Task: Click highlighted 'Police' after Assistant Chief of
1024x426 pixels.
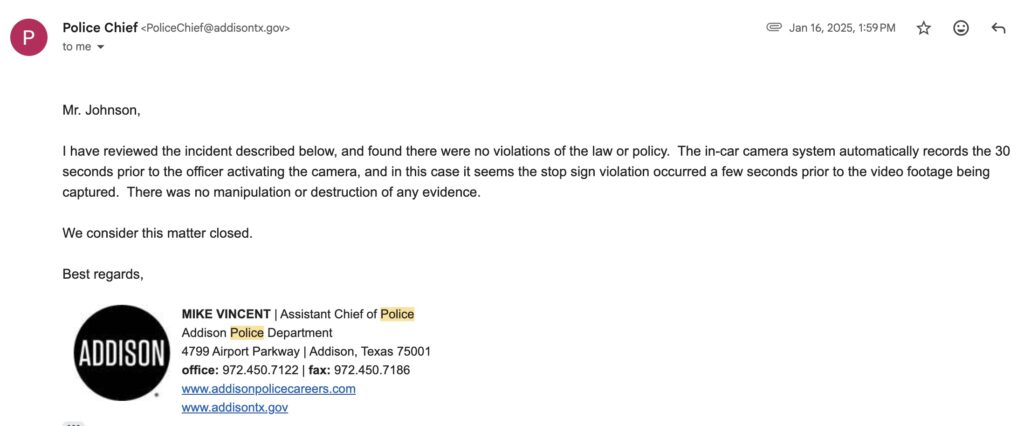Action: click(x=397, y=314)
